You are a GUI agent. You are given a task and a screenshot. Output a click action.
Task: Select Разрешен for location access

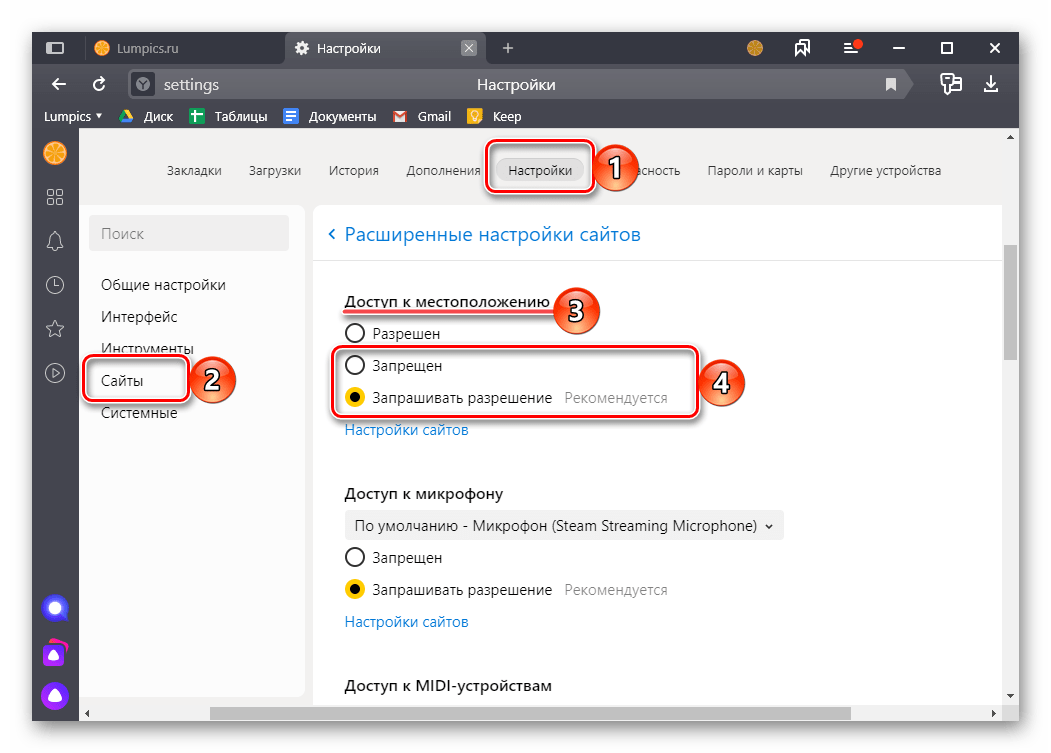355,333
